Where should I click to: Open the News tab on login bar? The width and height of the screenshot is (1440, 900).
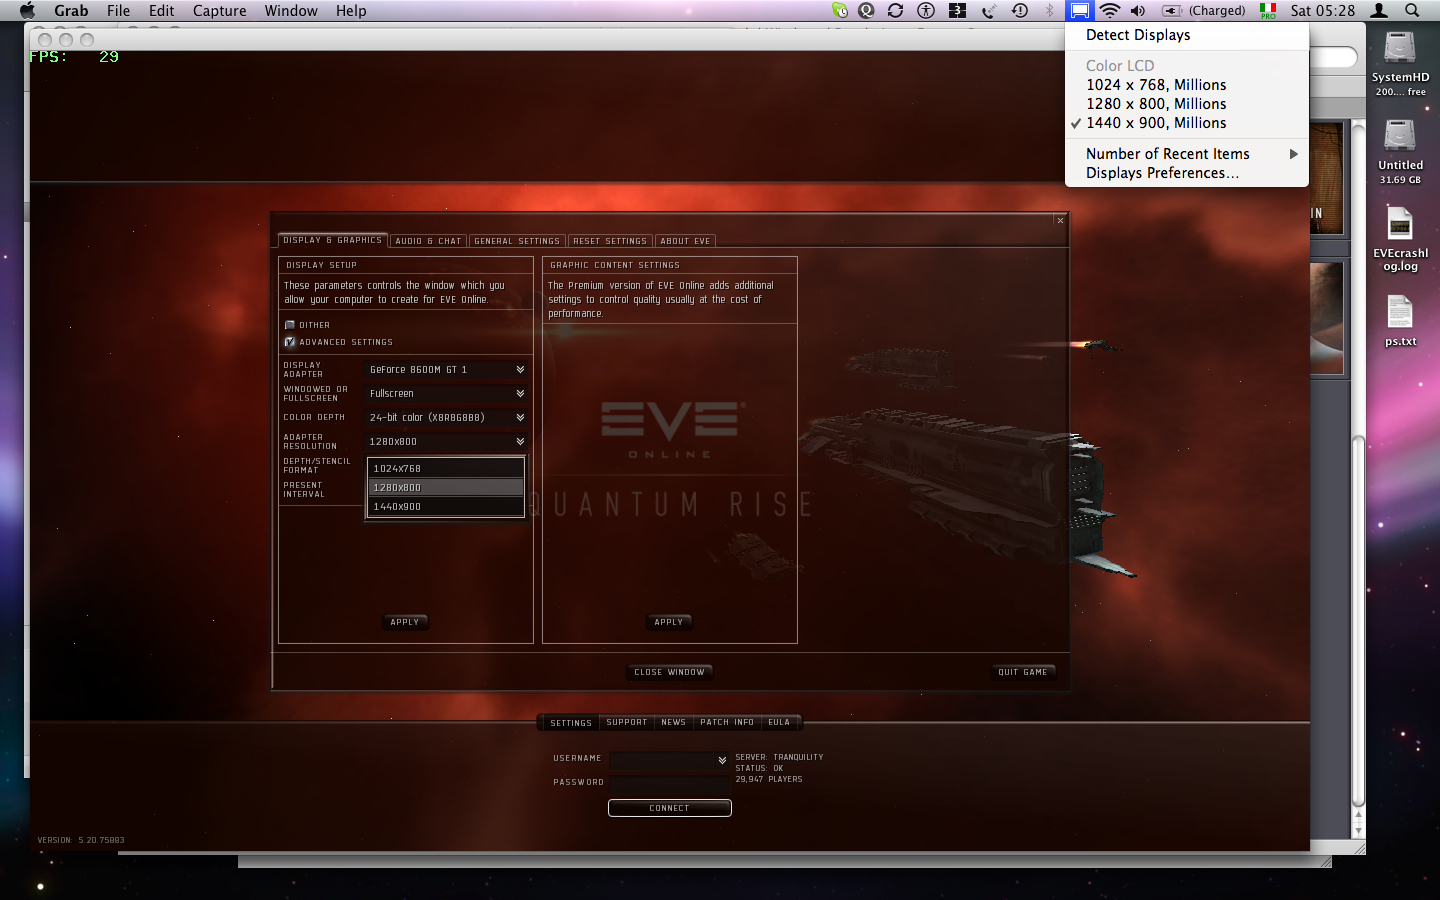[674, 722]
